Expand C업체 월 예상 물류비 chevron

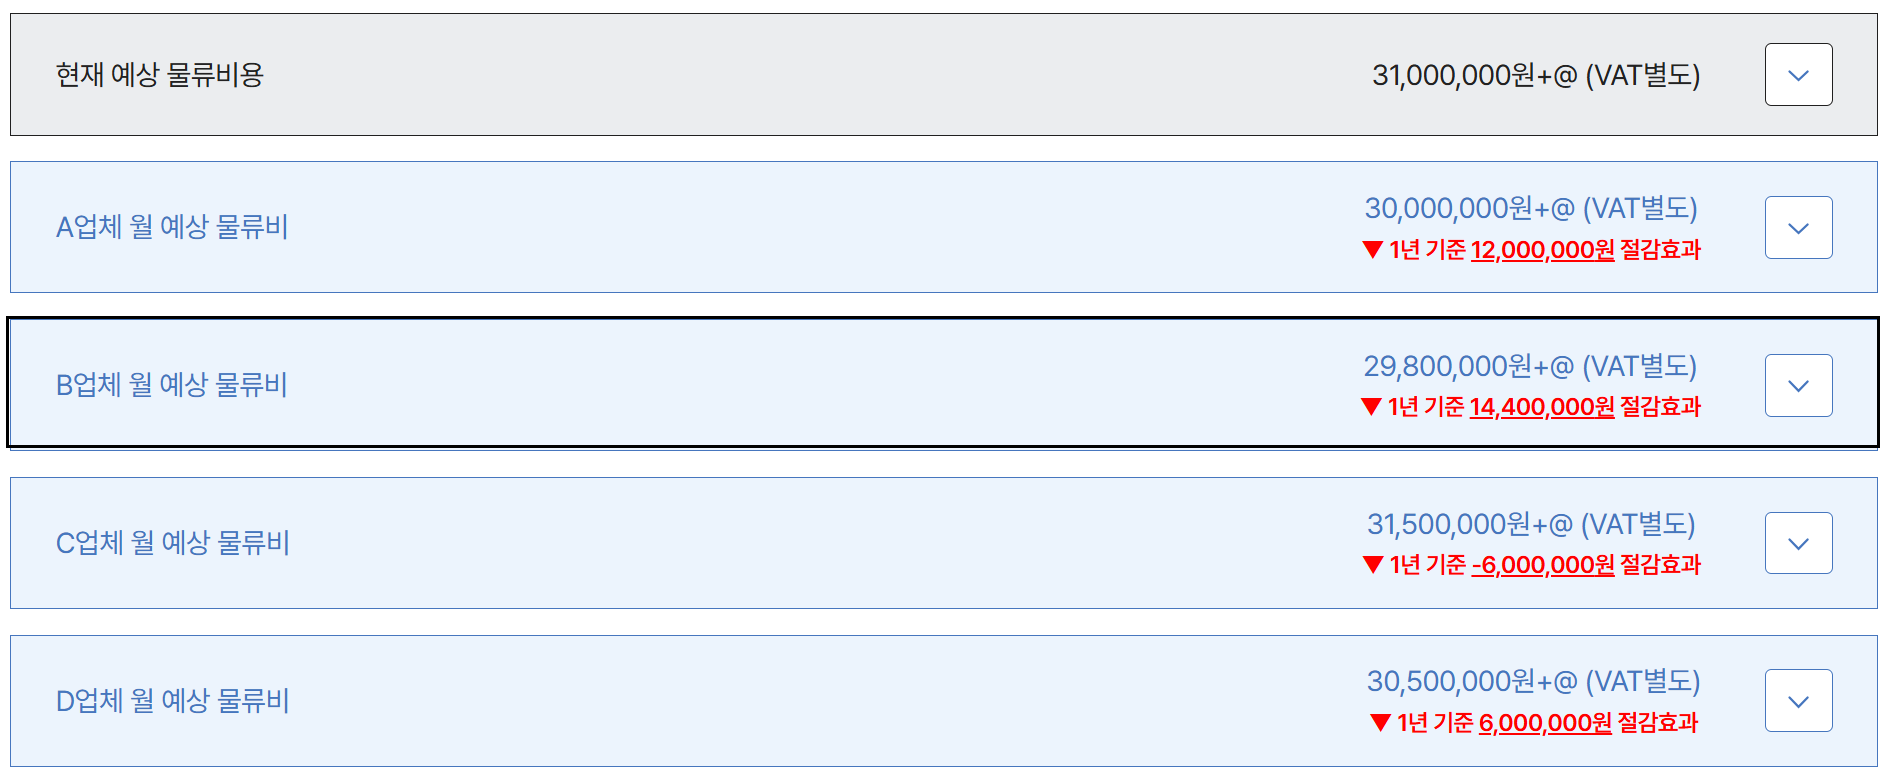(1798, 543)
